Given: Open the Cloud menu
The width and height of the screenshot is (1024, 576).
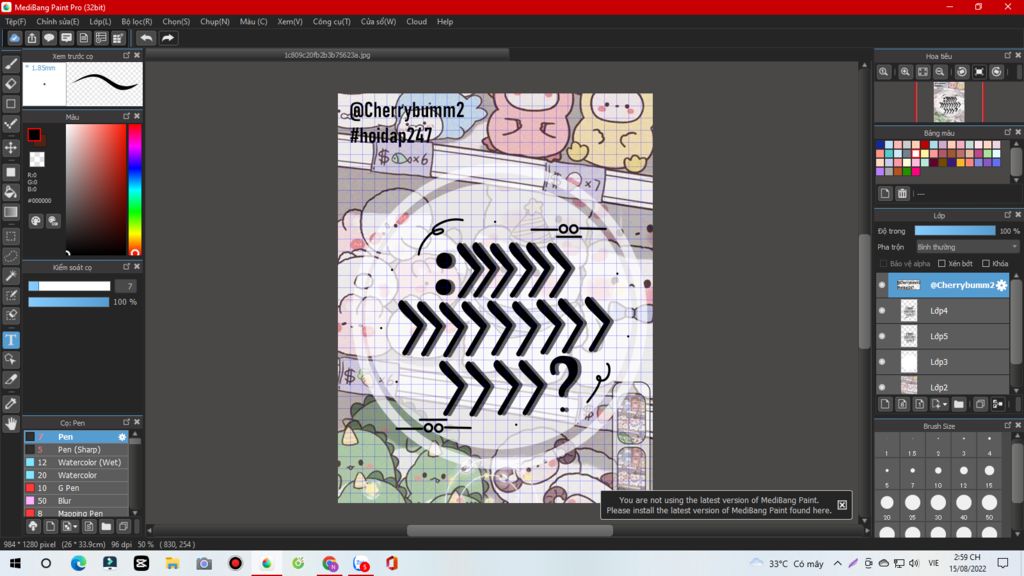Looking at the screenshot, I should [417, 22].
